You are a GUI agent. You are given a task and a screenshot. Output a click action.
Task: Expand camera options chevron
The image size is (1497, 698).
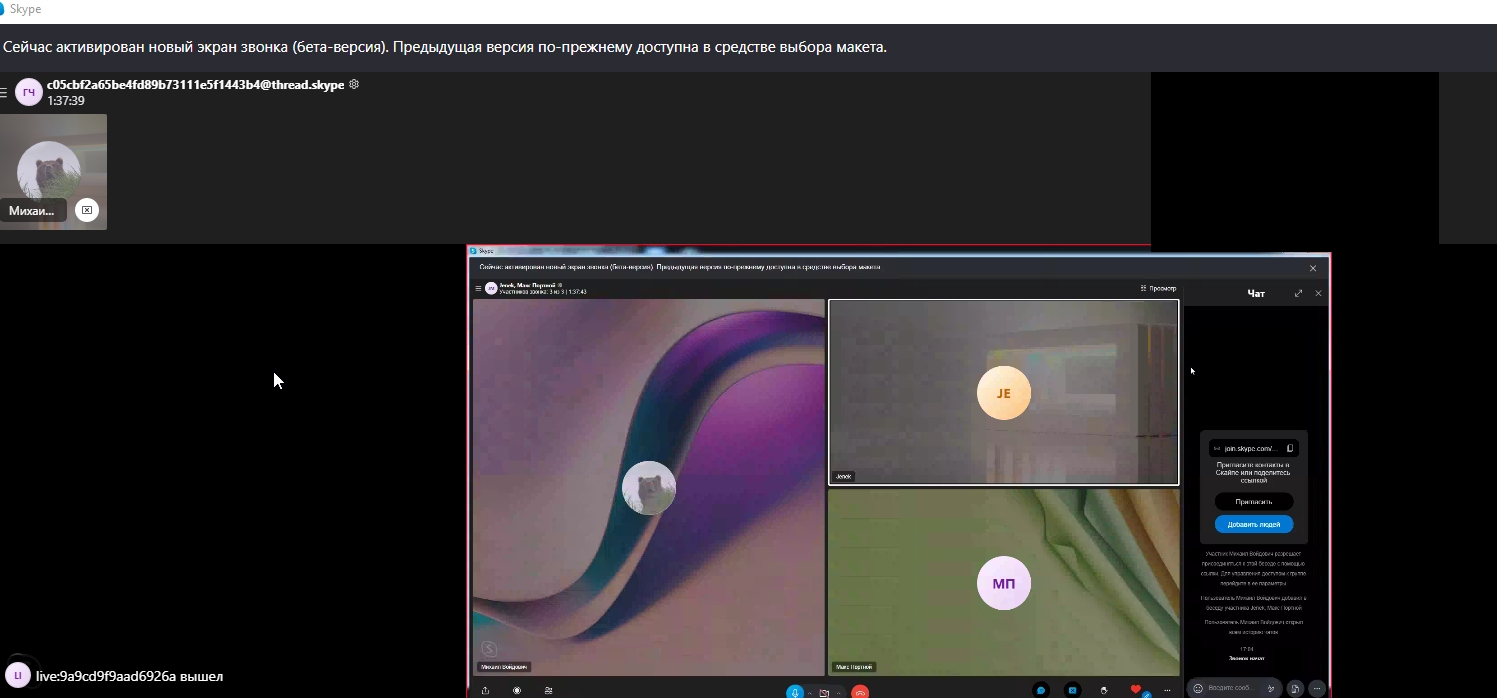point(839,692)
